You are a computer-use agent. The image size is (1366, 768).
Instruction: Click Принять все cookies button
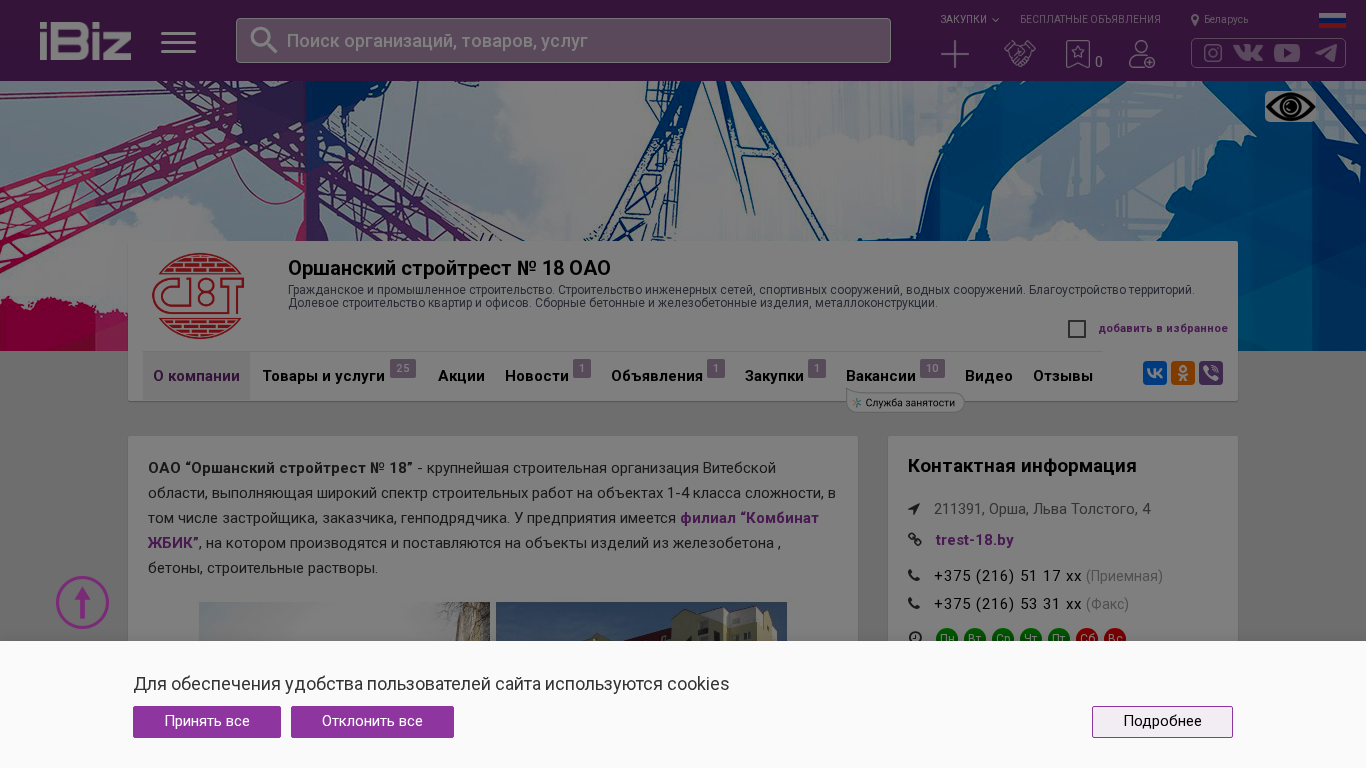207,722
